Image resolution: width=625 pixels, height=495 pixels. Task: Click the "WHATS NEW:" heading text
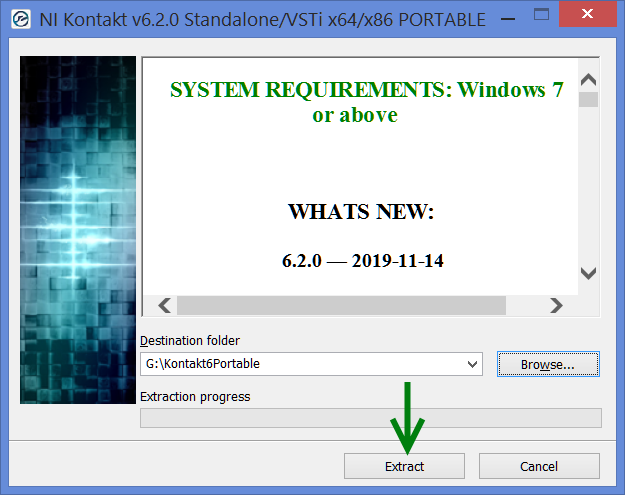coord(361,212)
